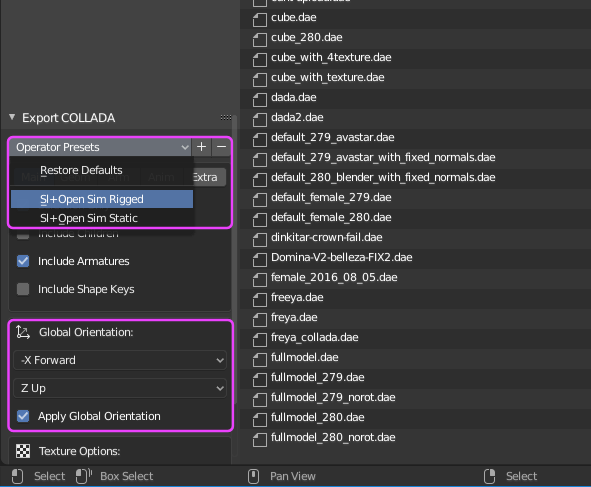Collapse the Export COLLADA panel
Image resolution: width=591 pixels, height=487 pixels.
(x=12, y=117)
